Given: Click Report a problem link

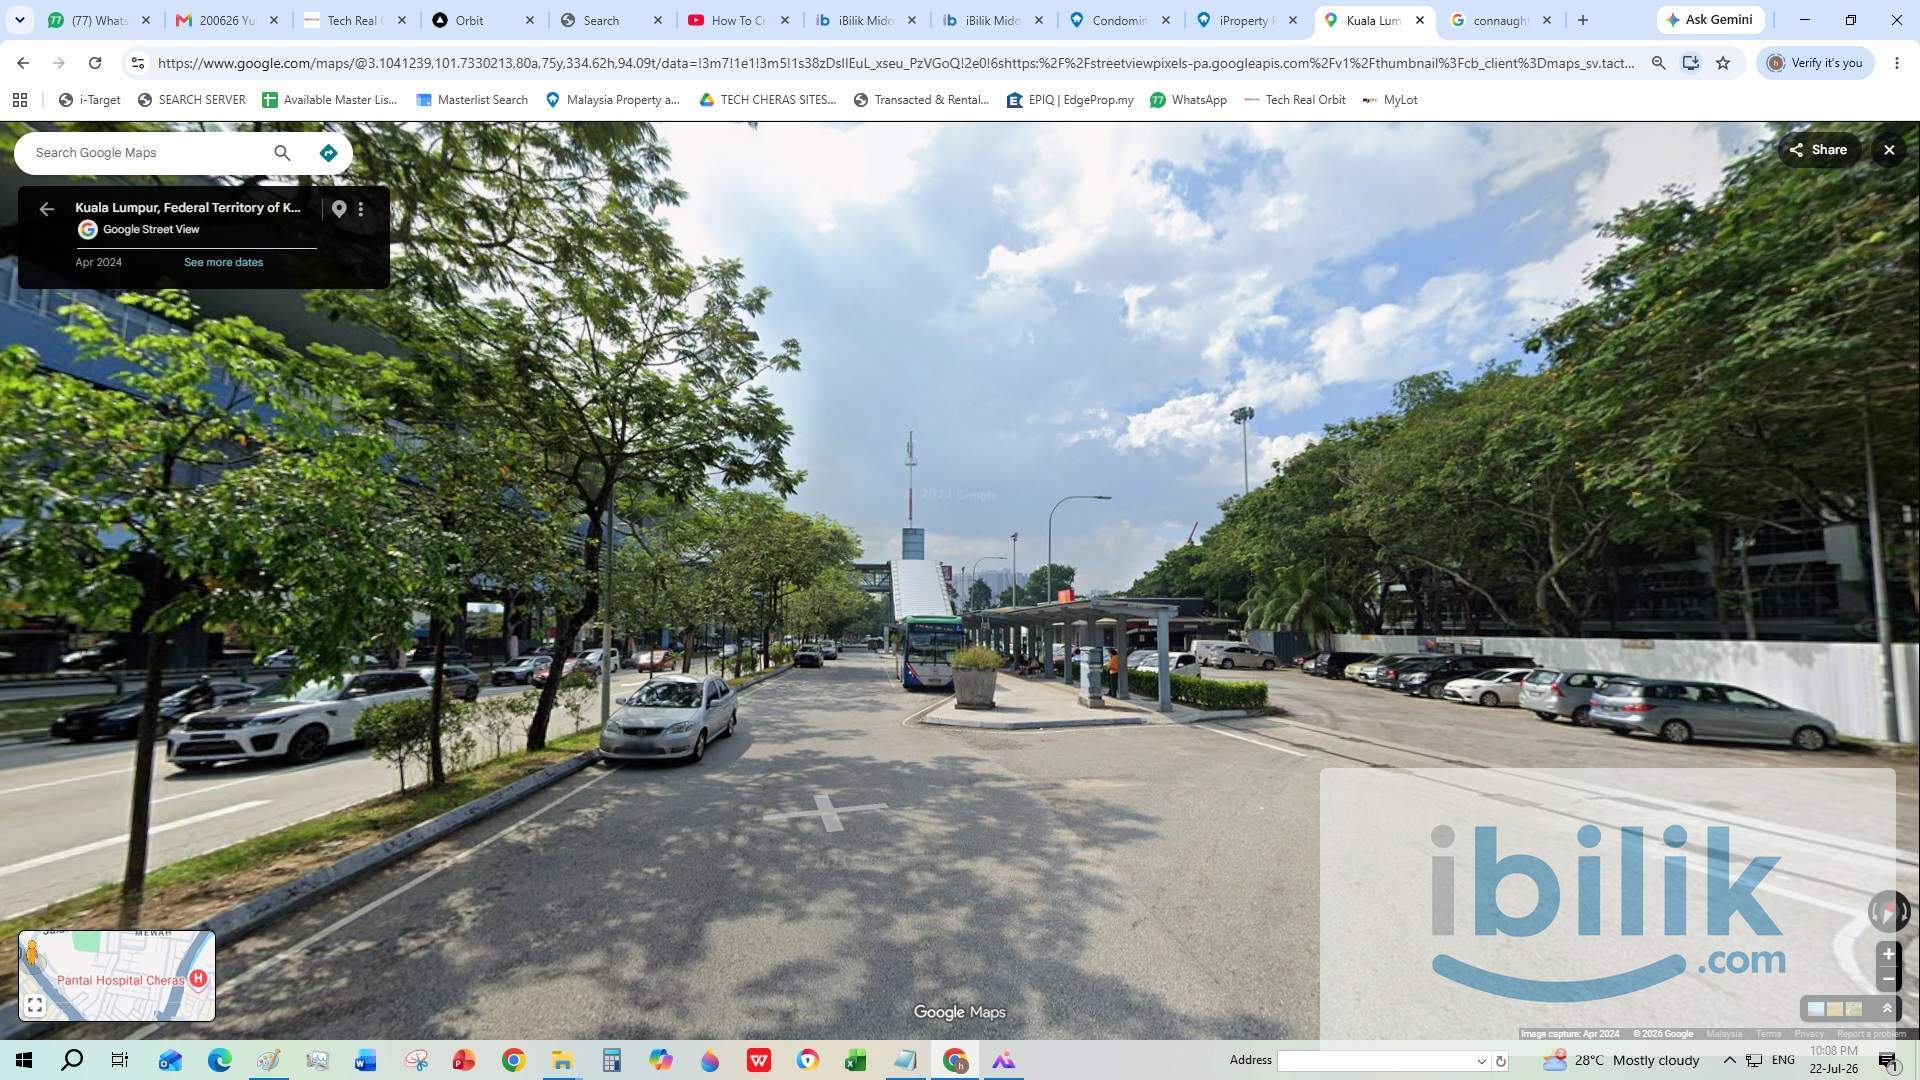Looking at the screenshot, I should (x=1870, y=1034).
